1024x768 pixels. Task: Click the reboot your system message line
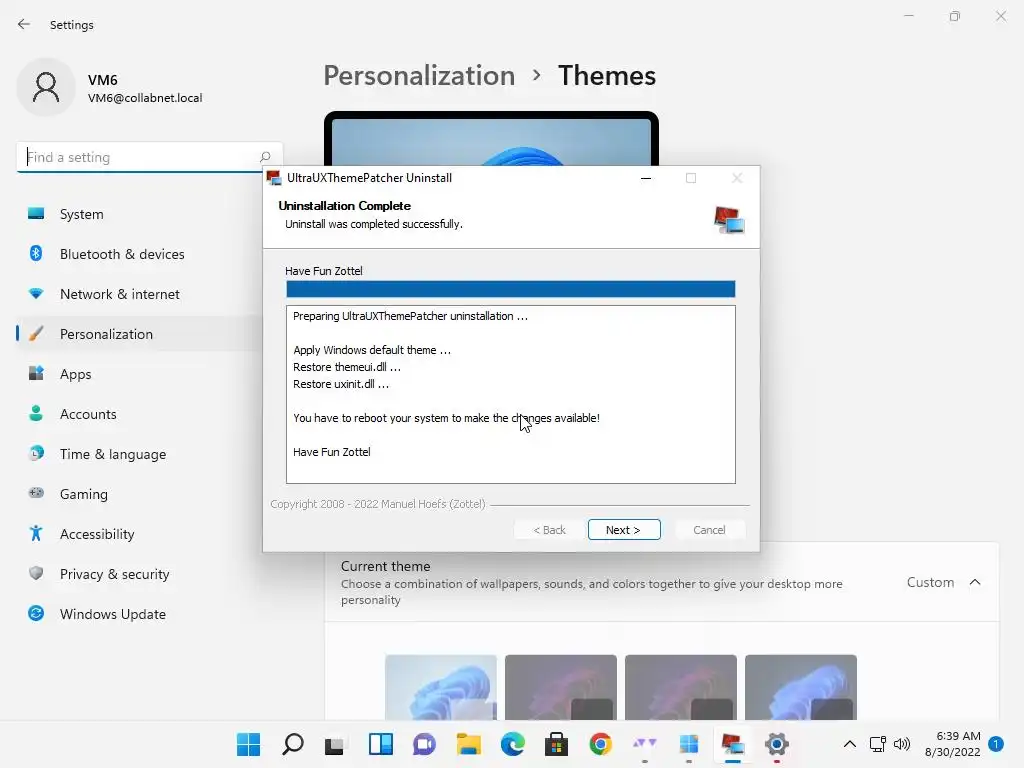[x=446, y=418]
